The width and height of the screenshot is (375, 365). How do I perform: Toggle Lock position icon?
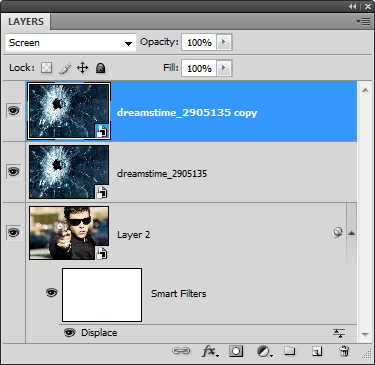coord(83,68)
